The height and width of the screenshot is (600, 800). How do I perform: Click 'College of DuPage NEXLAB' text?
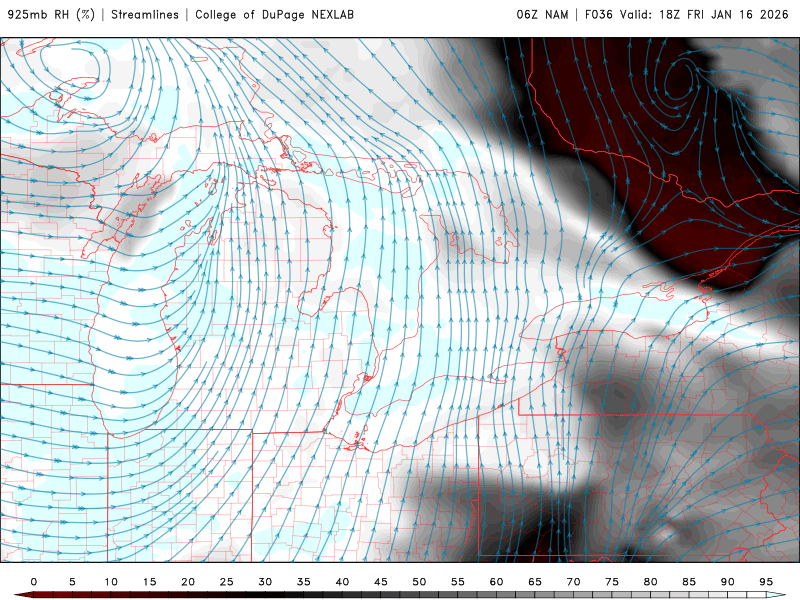(x=274, y=15)
